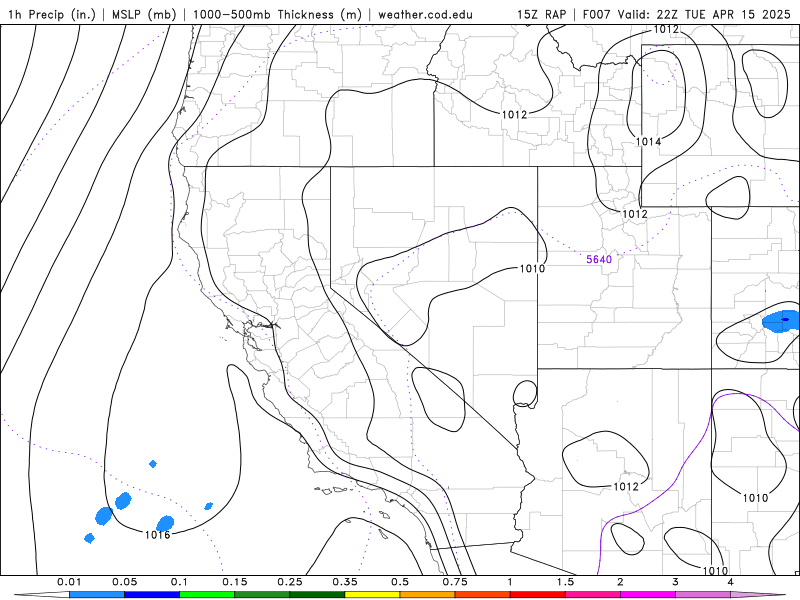Click the '15Z RAP' model run label

pos(541,14)
